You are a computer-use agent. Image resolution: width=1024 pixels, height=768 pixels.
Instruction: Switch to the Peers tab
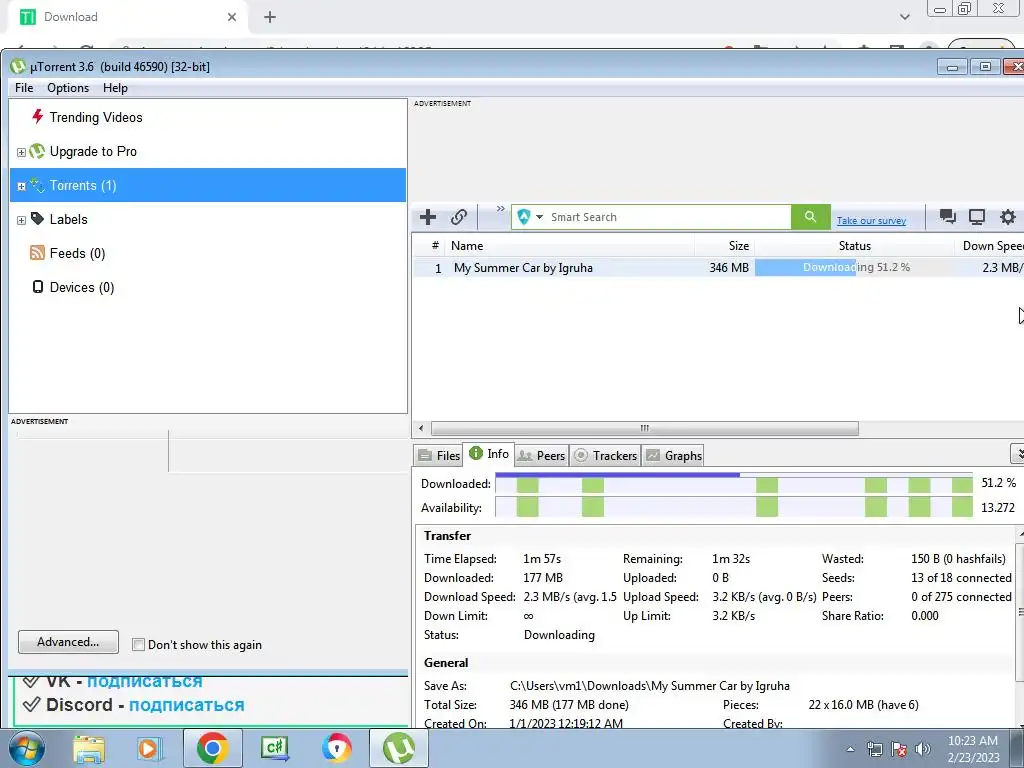(541, 456)
